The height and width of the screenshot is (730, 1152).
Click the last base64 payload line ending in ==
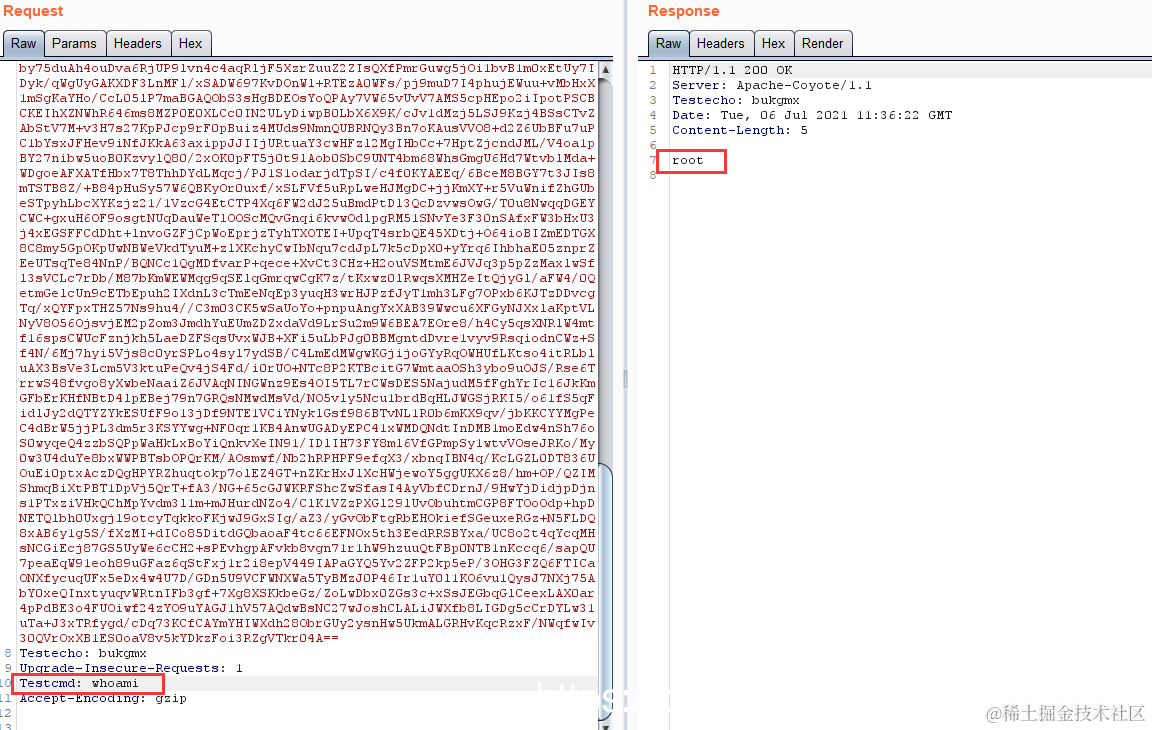[179, 638]
